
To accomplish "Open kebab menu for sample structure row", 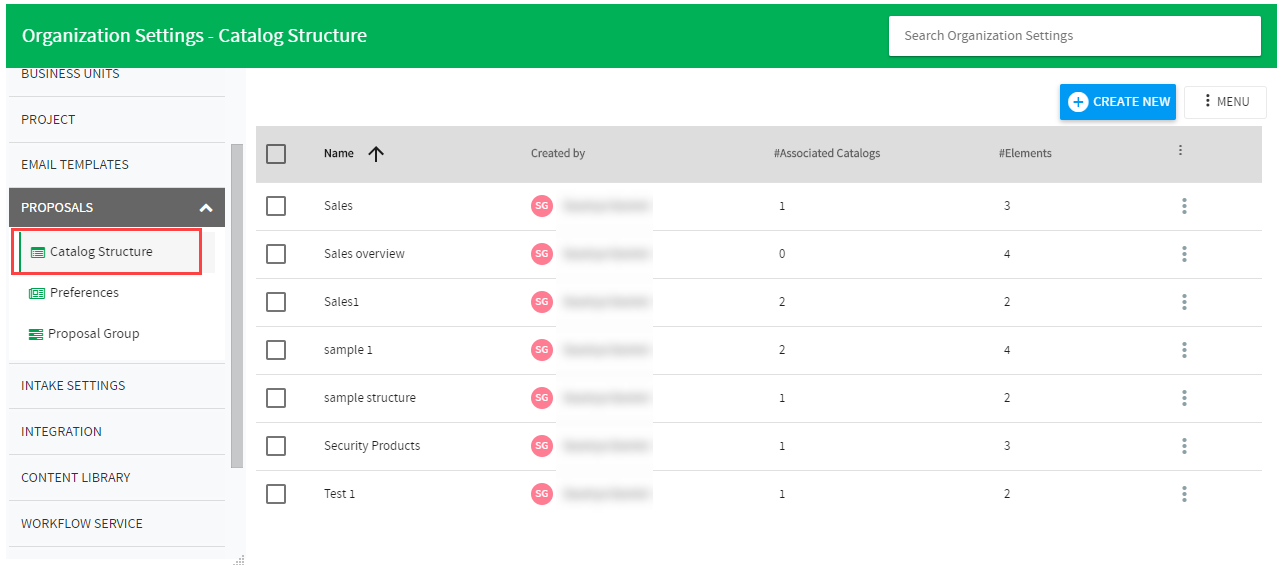I will tap(1184, 398).
